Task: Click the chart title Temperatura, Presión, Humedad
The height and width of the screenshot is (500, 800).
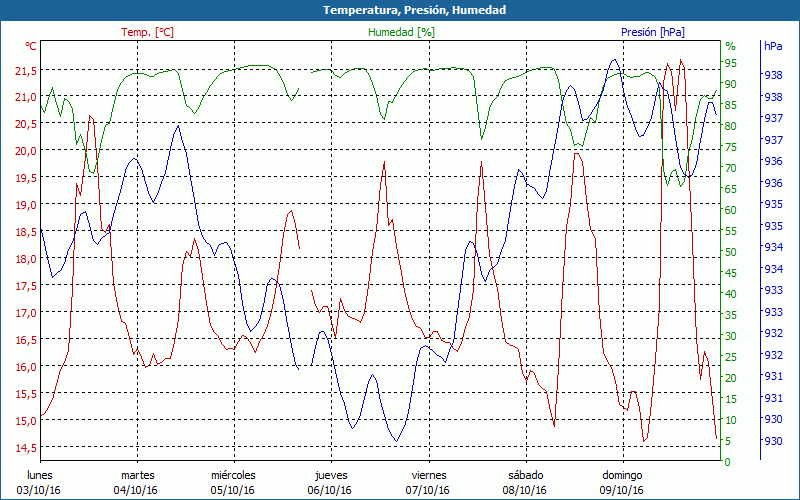Action: tap(400, 10)
